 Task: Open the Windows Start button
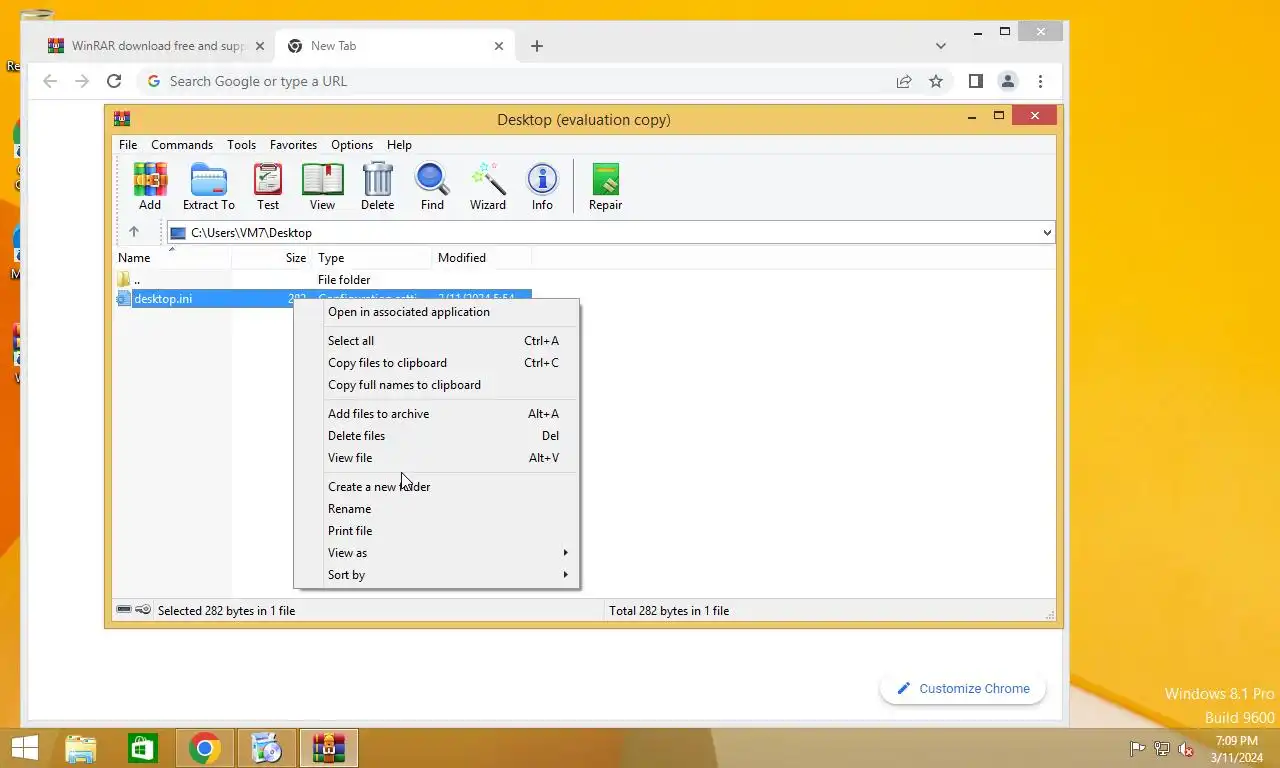coord(24,748)
